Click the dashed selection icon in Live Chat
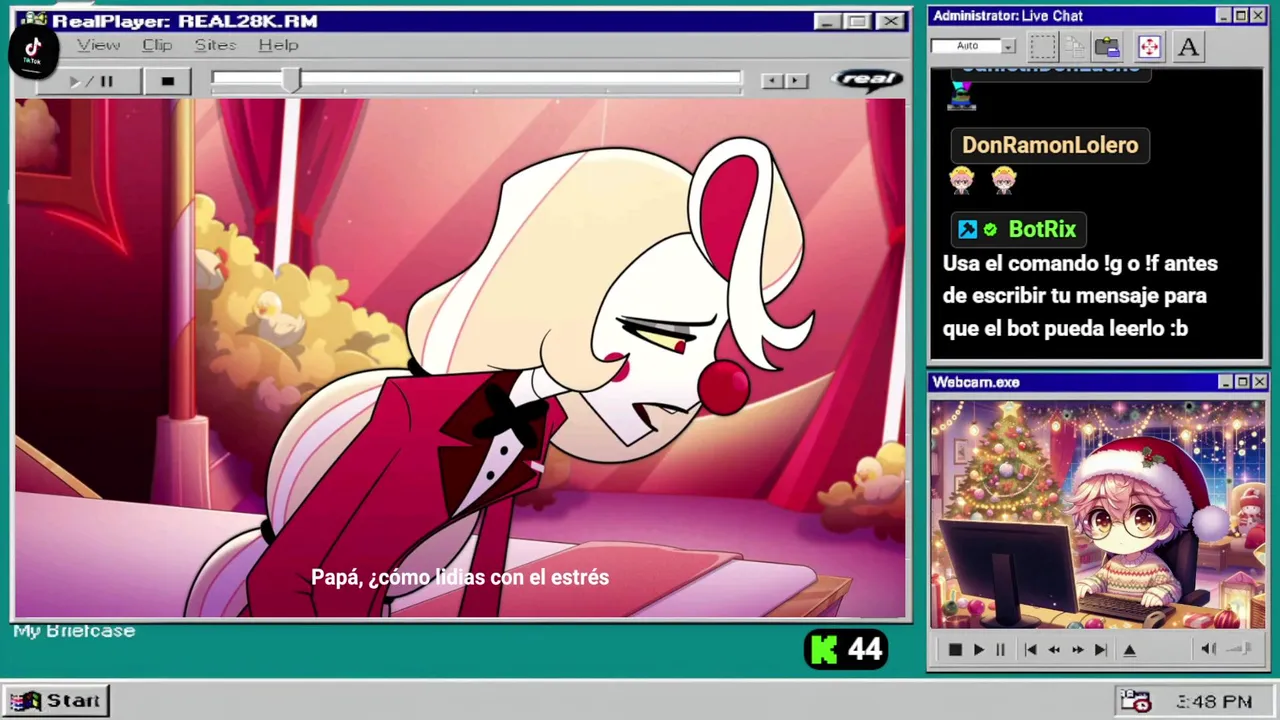Viewport: 1280px width, 720px height. click(1042, 46)
